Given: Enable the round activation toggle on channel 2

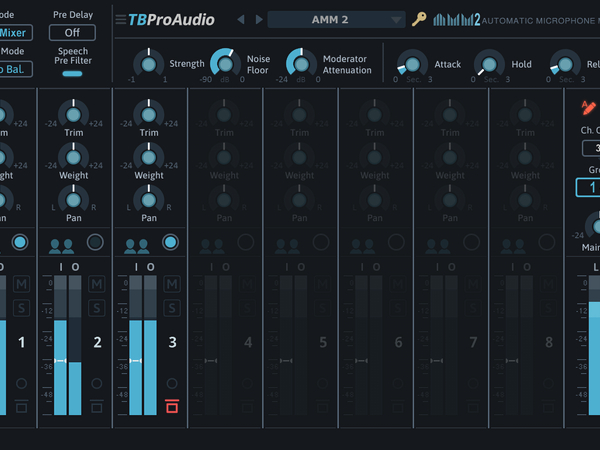Looking at the screenshot, I should 96,242.
